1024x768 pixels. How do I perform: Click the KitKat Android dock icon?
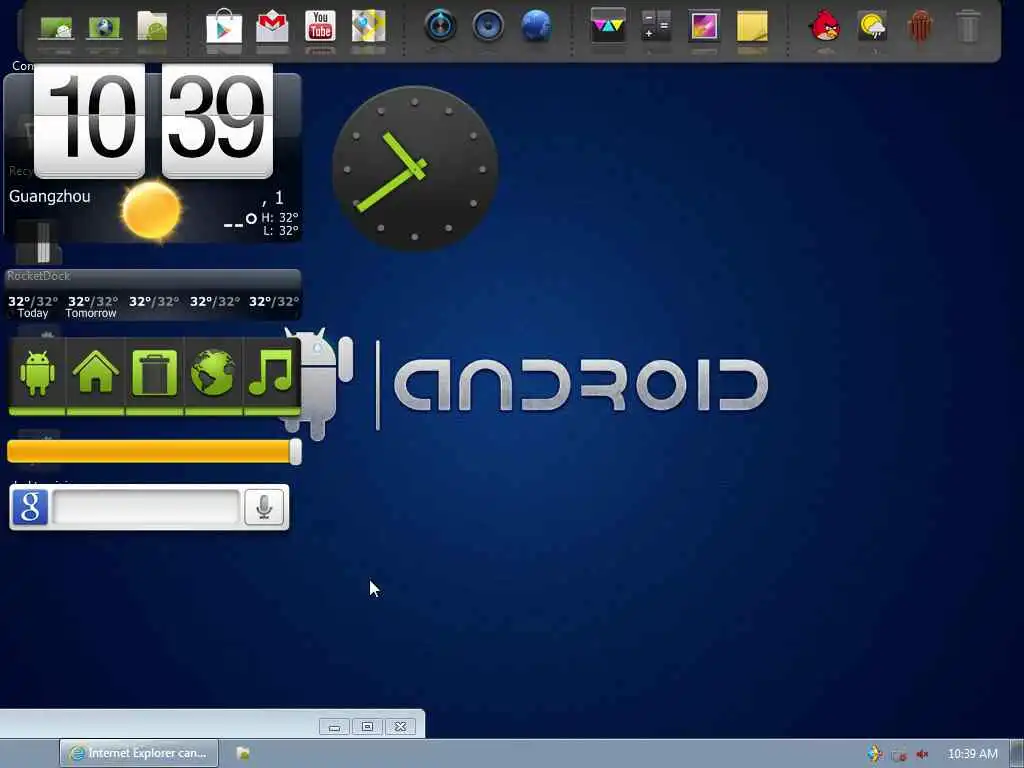pos(920,26)
